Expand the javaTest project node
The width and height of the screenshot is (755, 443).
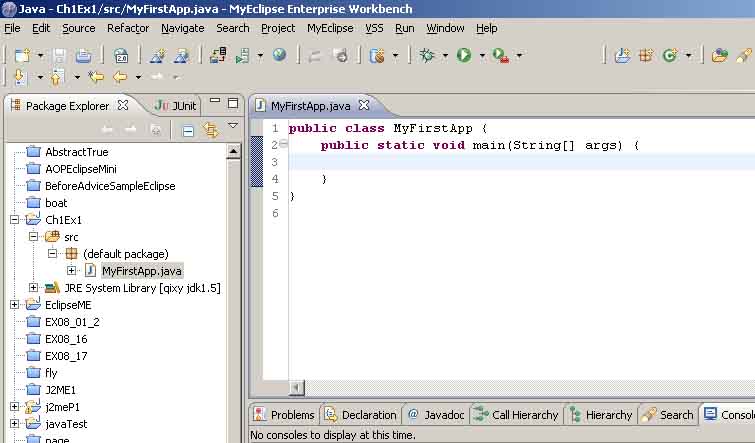(14, 424)
